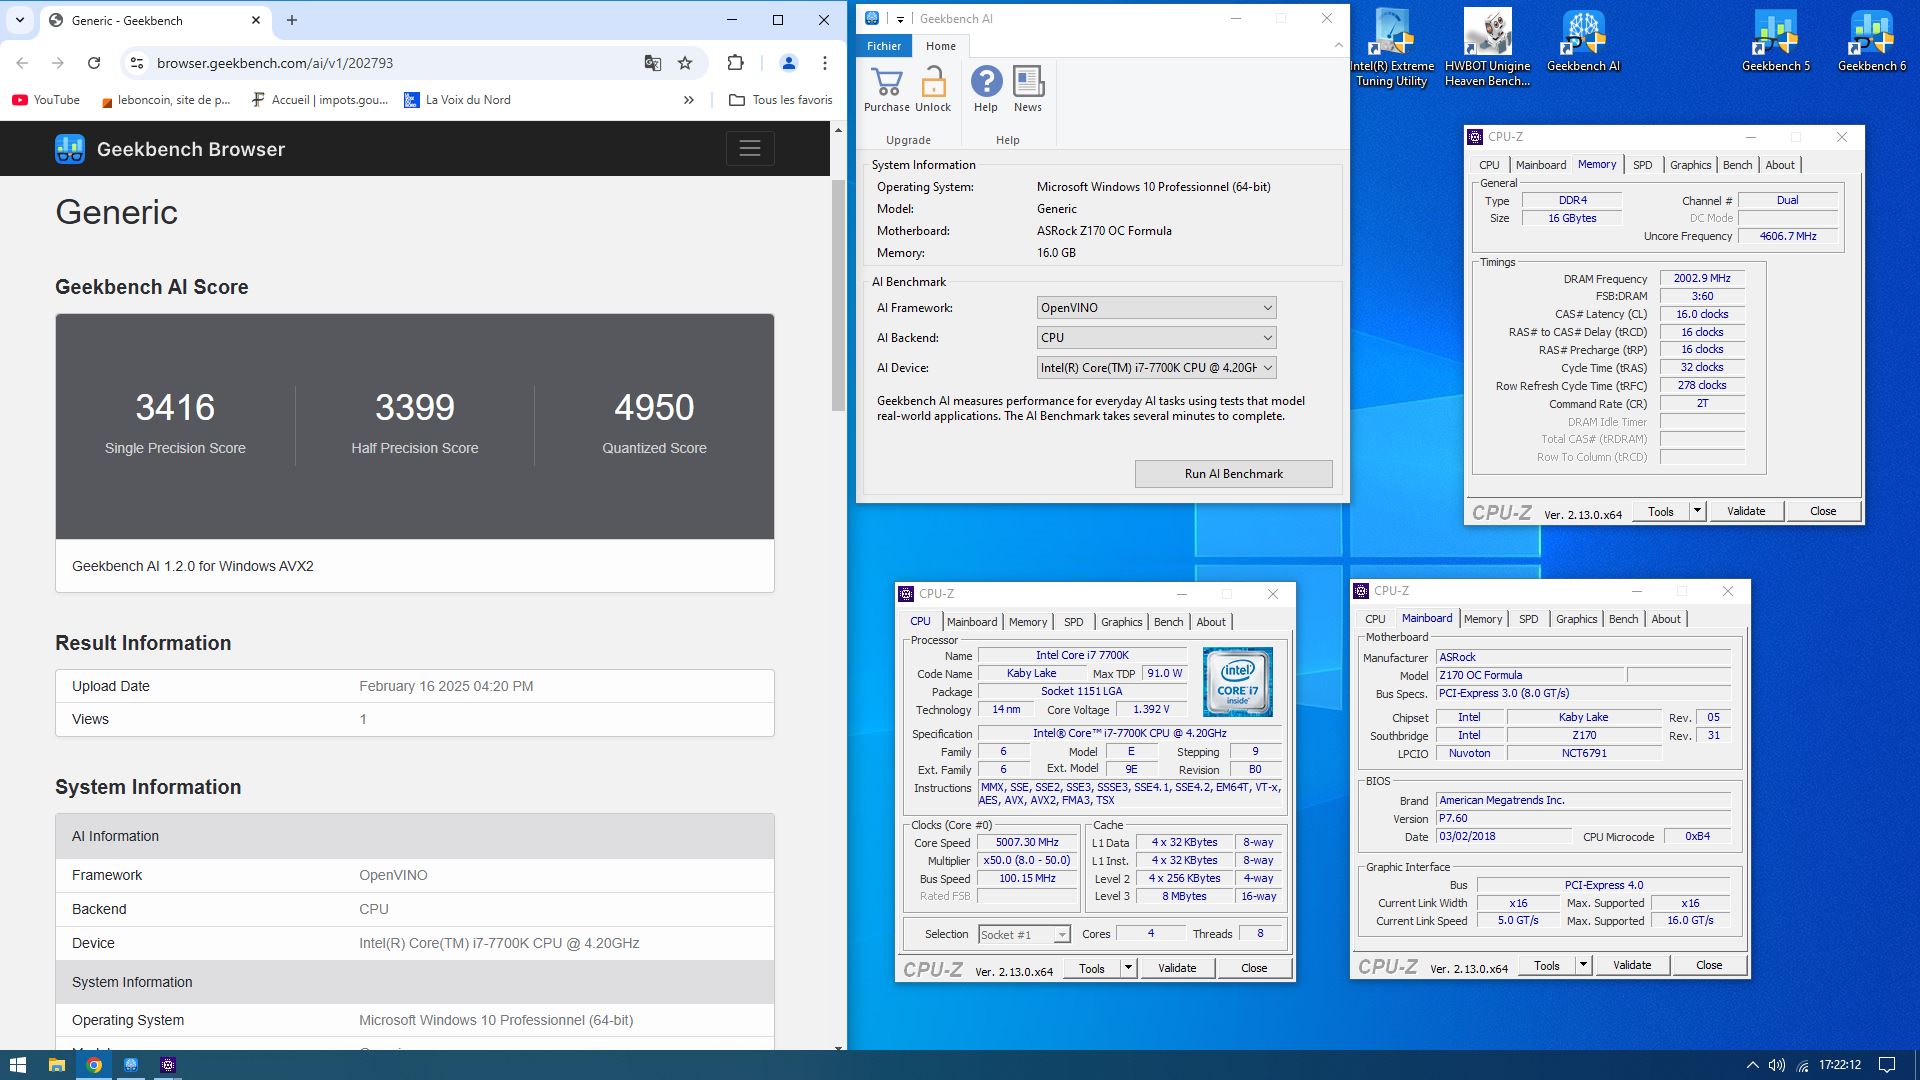Screen dimensions: 1920x1080
Task: Open About tab in CPU-Z Memory window
Action: point(1779,165)
